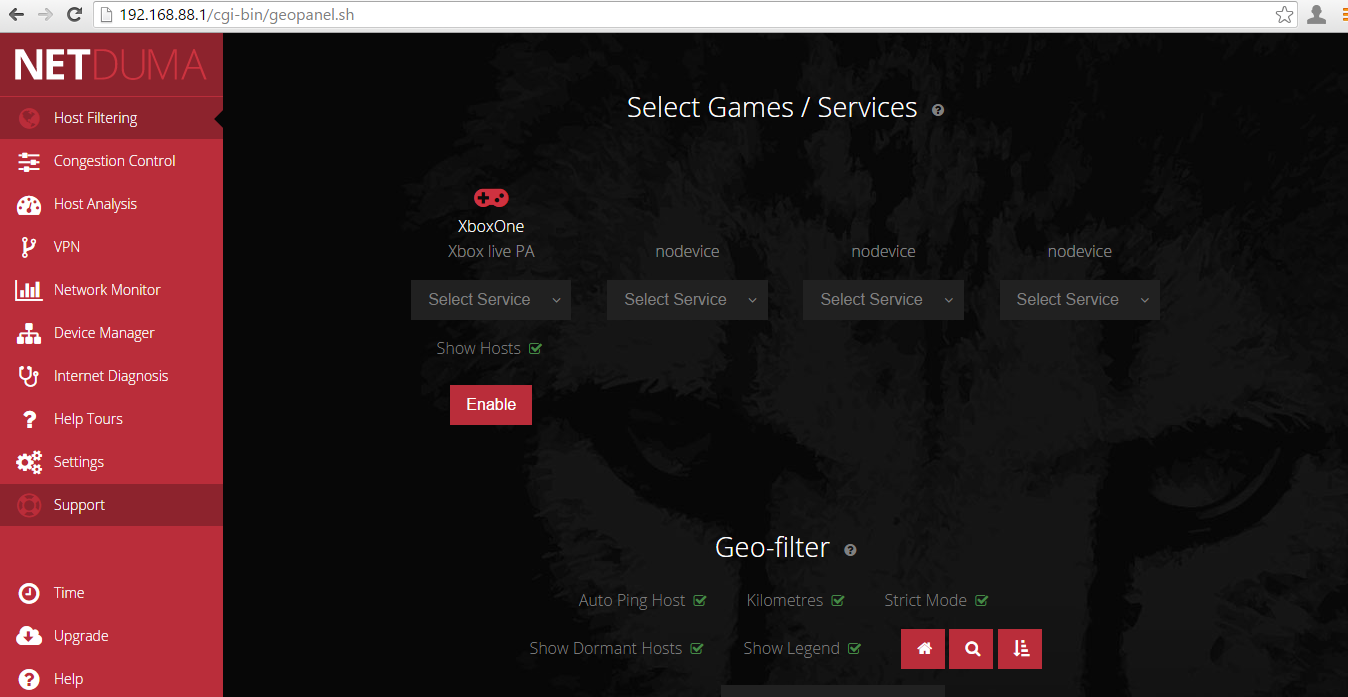Open the third Select Service dropdown
Viewport: 1348px width, 697px height.
coord(883,300)
